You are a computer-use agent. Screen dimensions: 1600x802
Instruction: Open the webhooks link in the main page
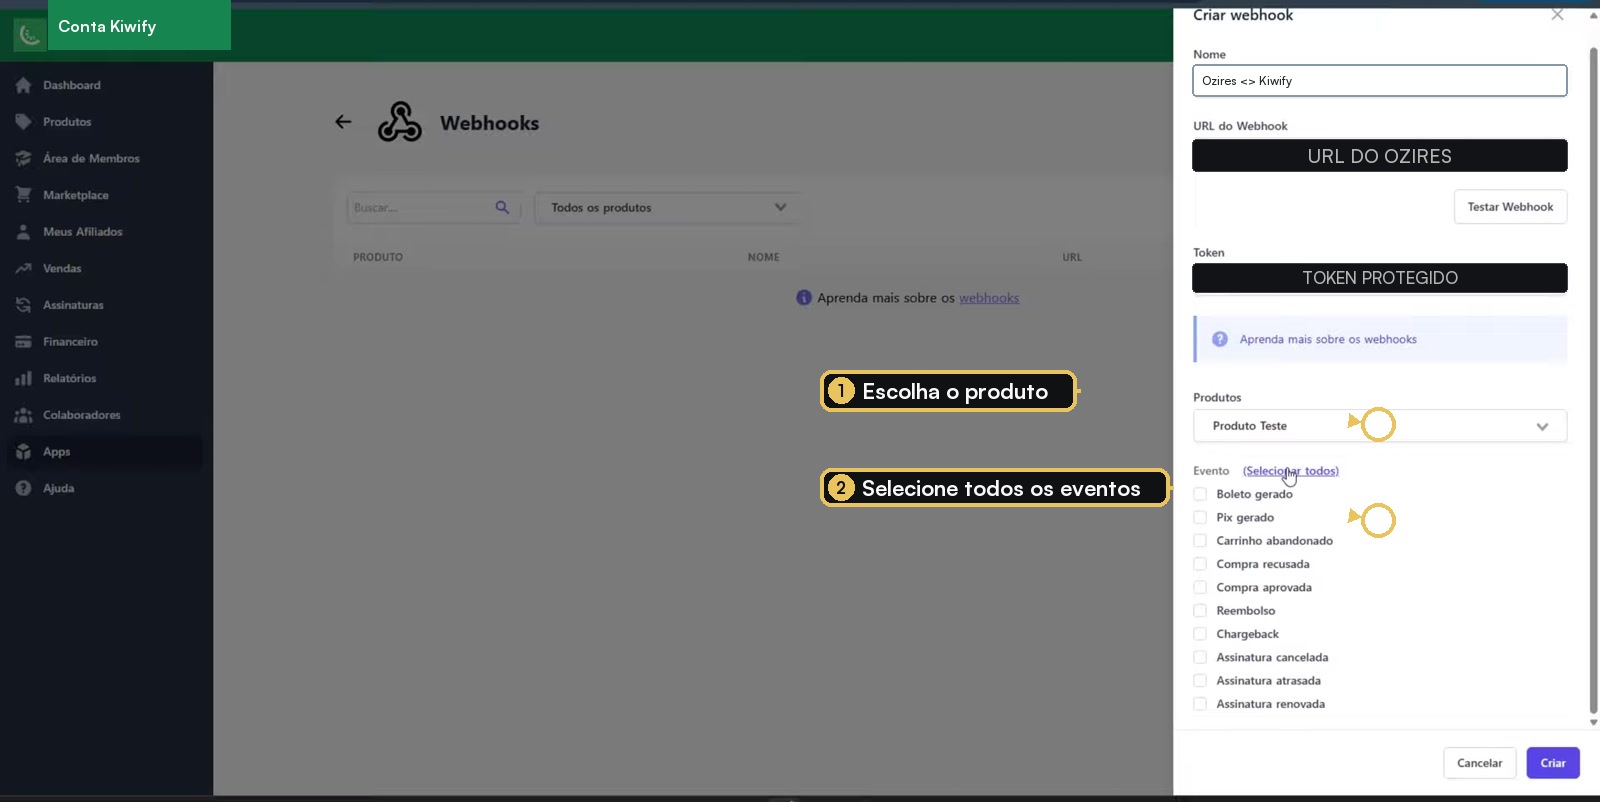989,298
